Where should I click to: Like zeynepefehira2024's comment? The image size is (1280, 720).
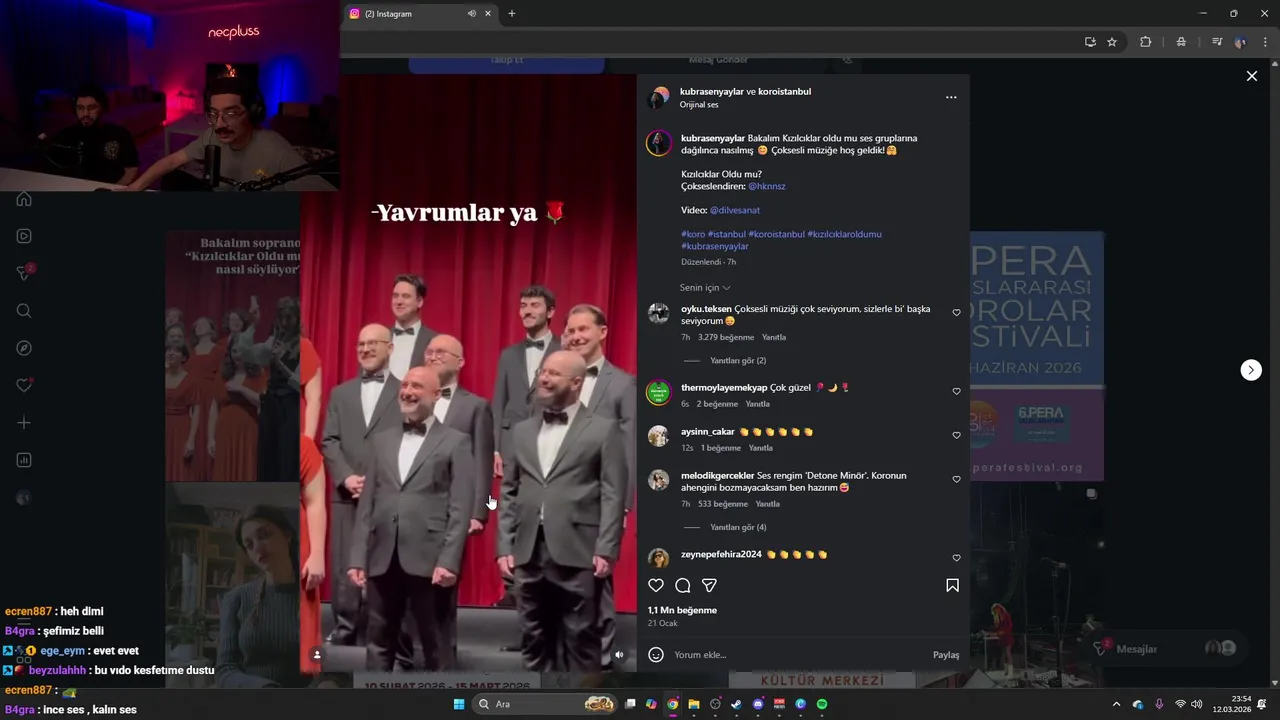point(956,558)
